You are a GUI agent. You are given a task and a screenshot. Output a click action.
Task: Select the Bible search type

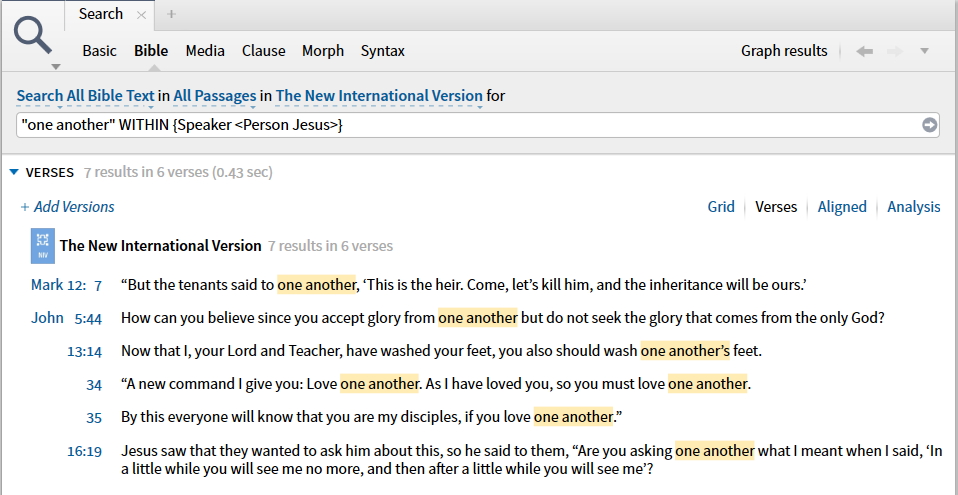(x=151, y=51)
